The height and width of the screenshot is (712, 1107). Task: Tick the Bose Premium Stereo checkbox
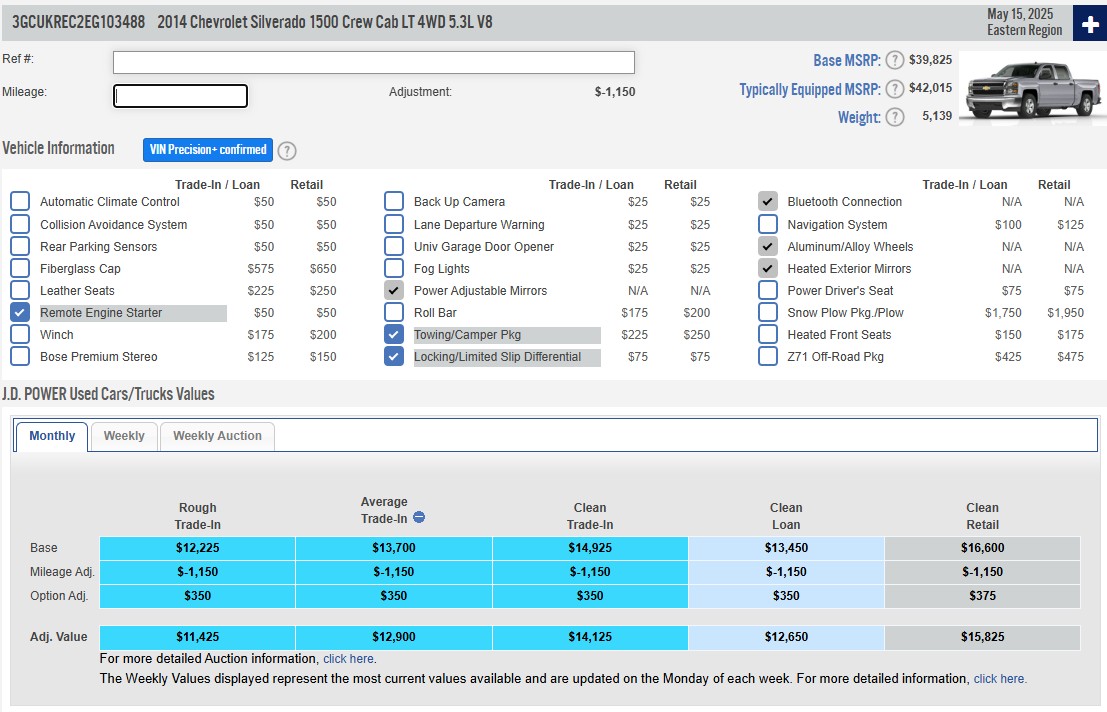20,356
